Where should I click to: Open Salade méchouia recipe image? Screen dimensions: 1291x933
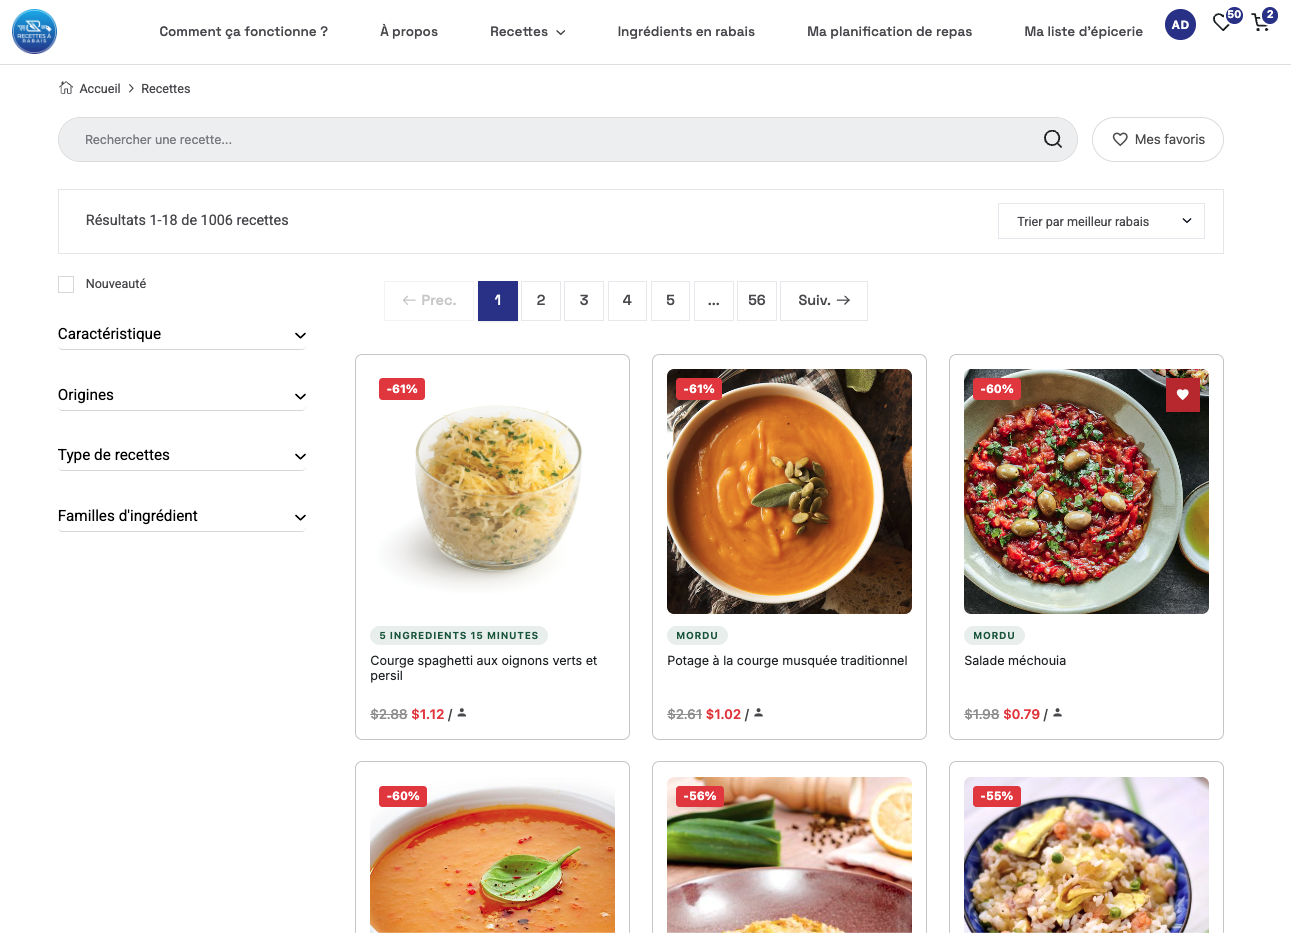click(x=1086, y=491)
